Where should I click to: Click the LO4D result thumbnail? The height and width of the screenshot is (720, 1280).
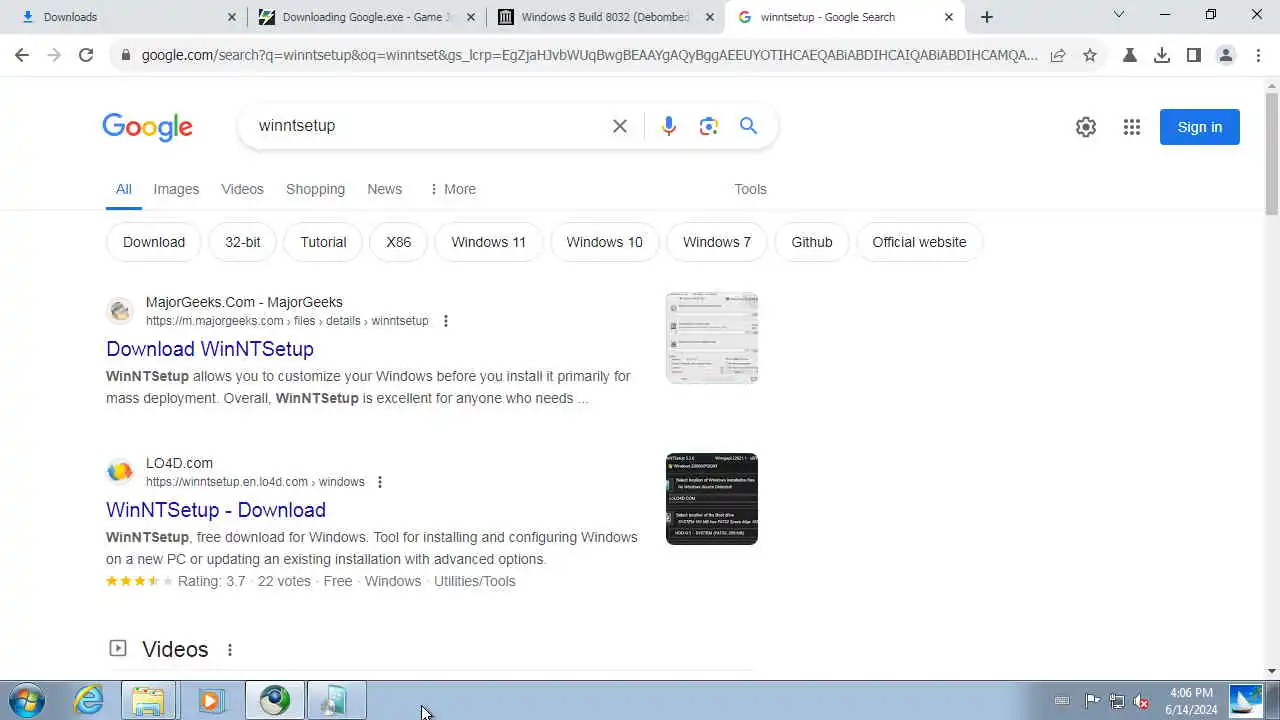coord(712,499)
